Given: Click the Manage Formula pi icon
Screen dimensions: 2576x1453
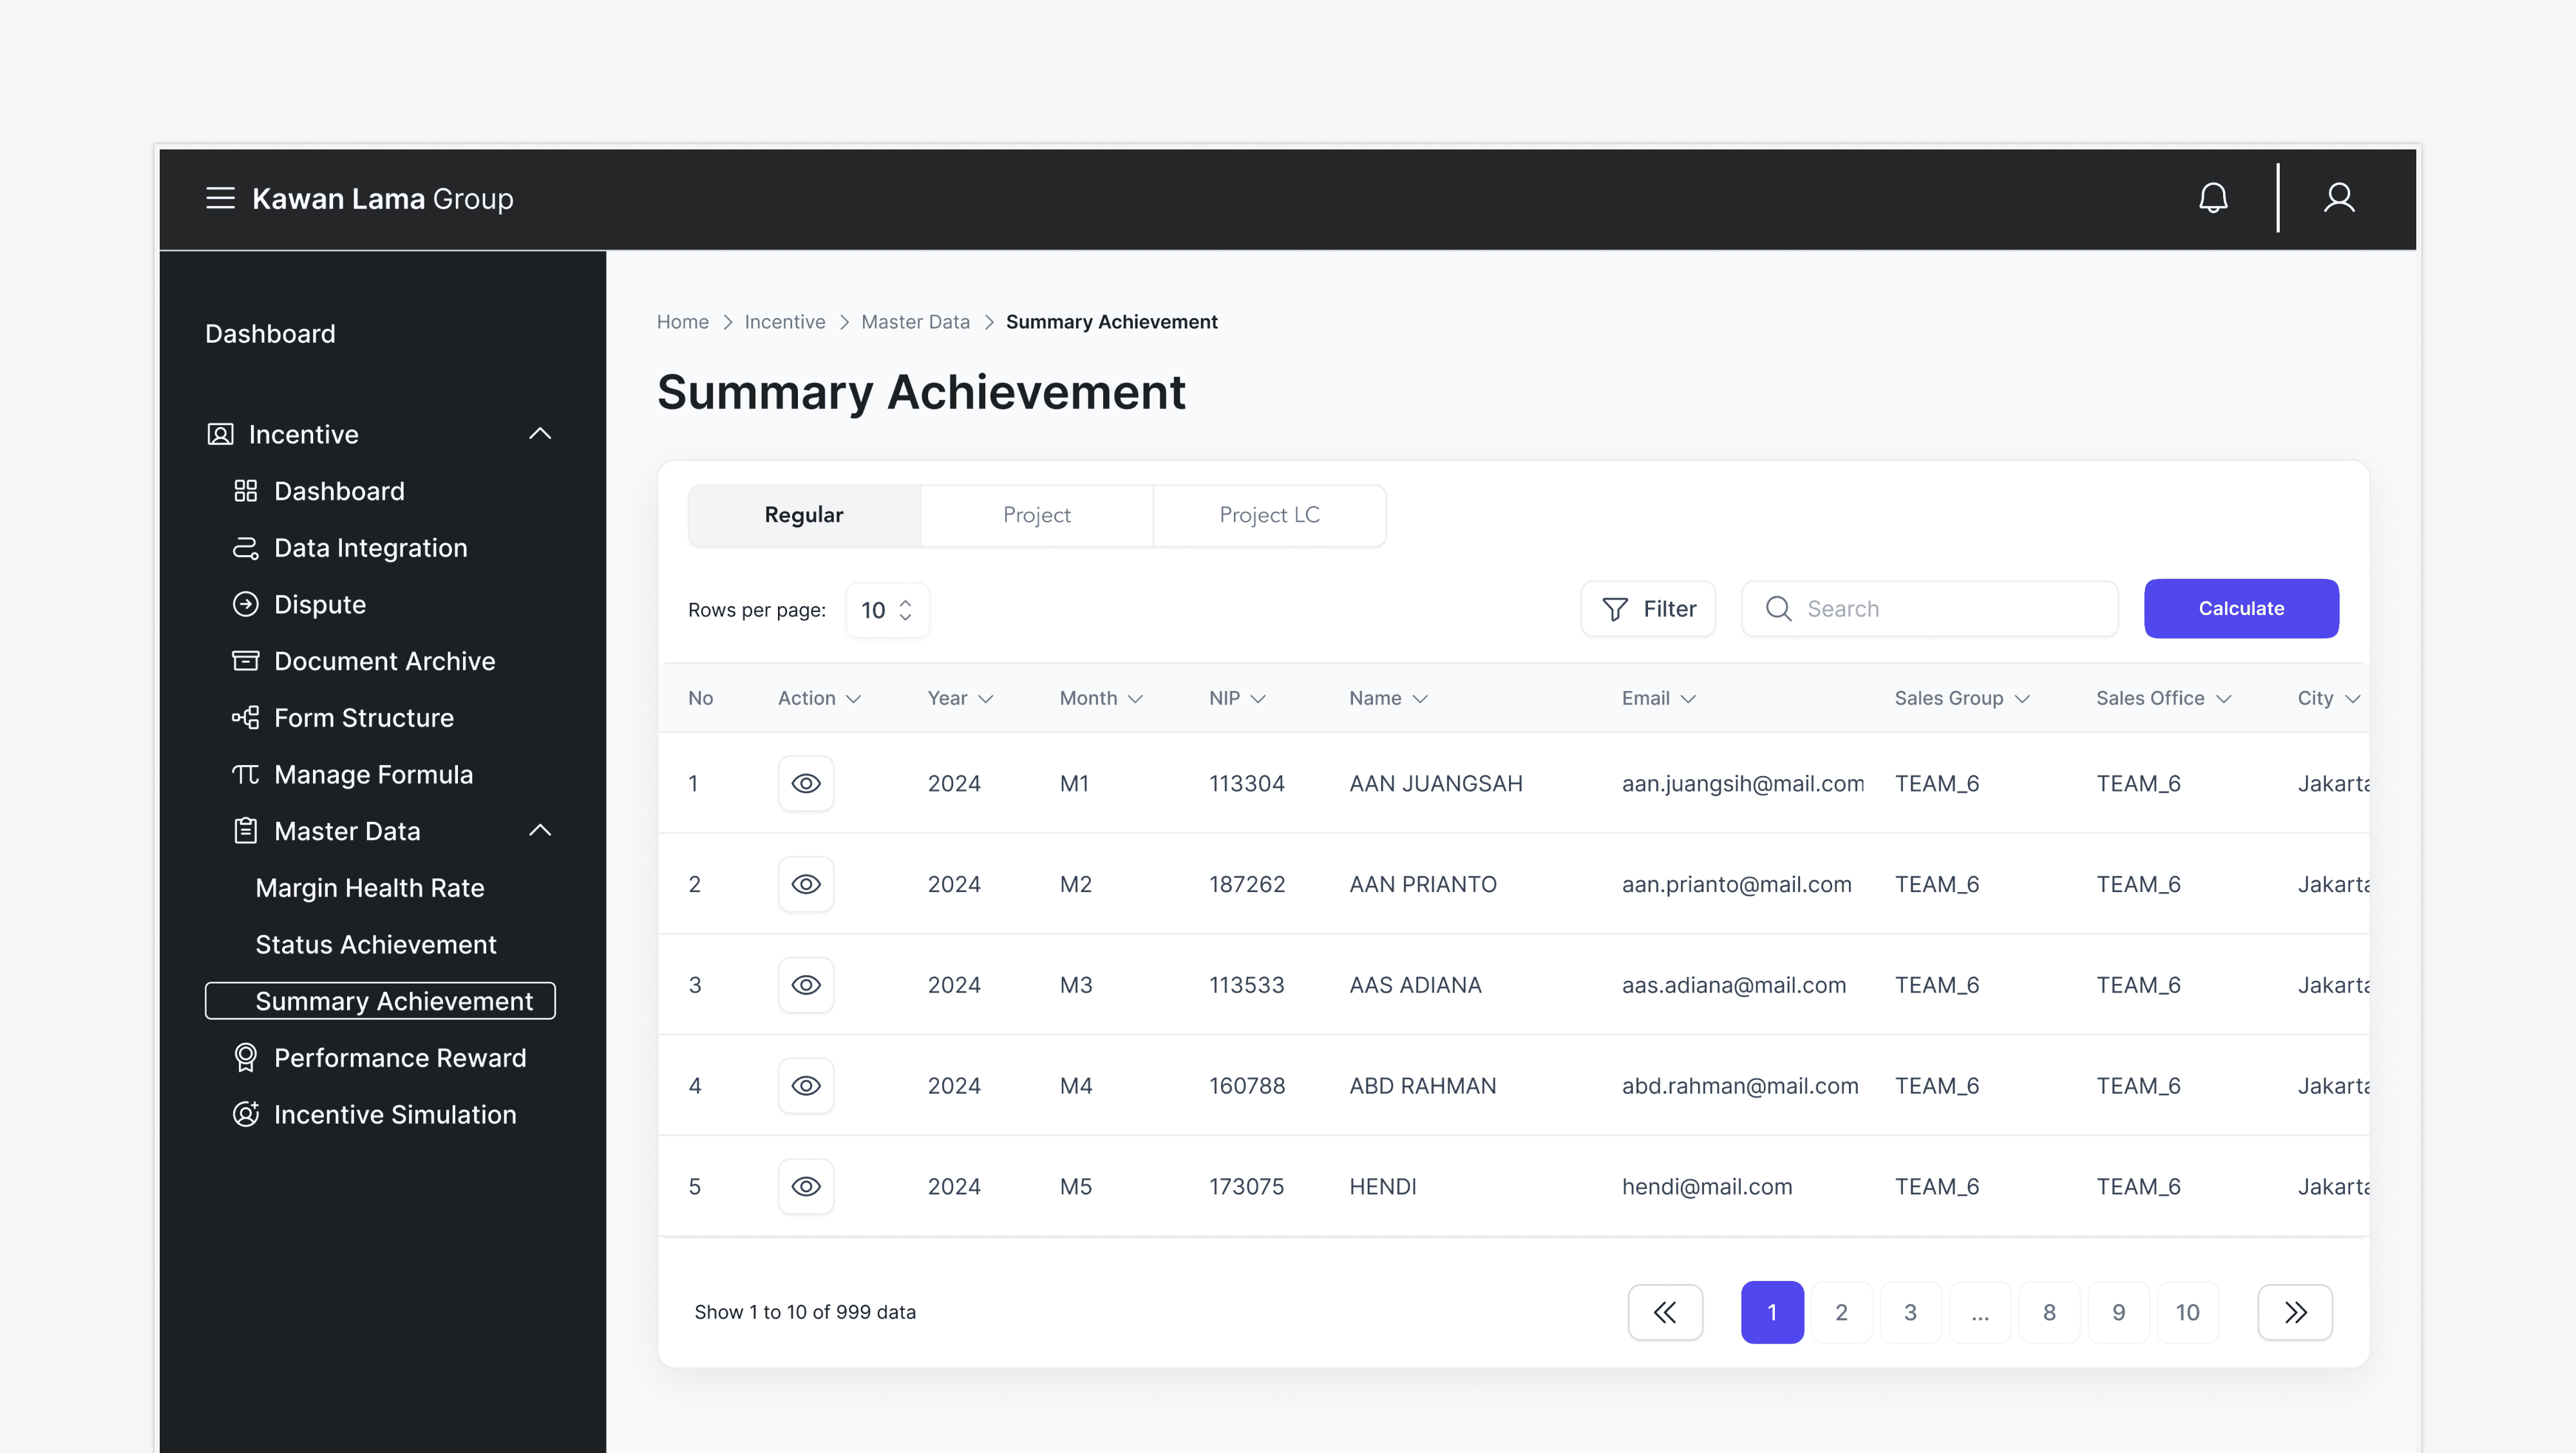Looking at the screenshot, I should tap(245, 773).
